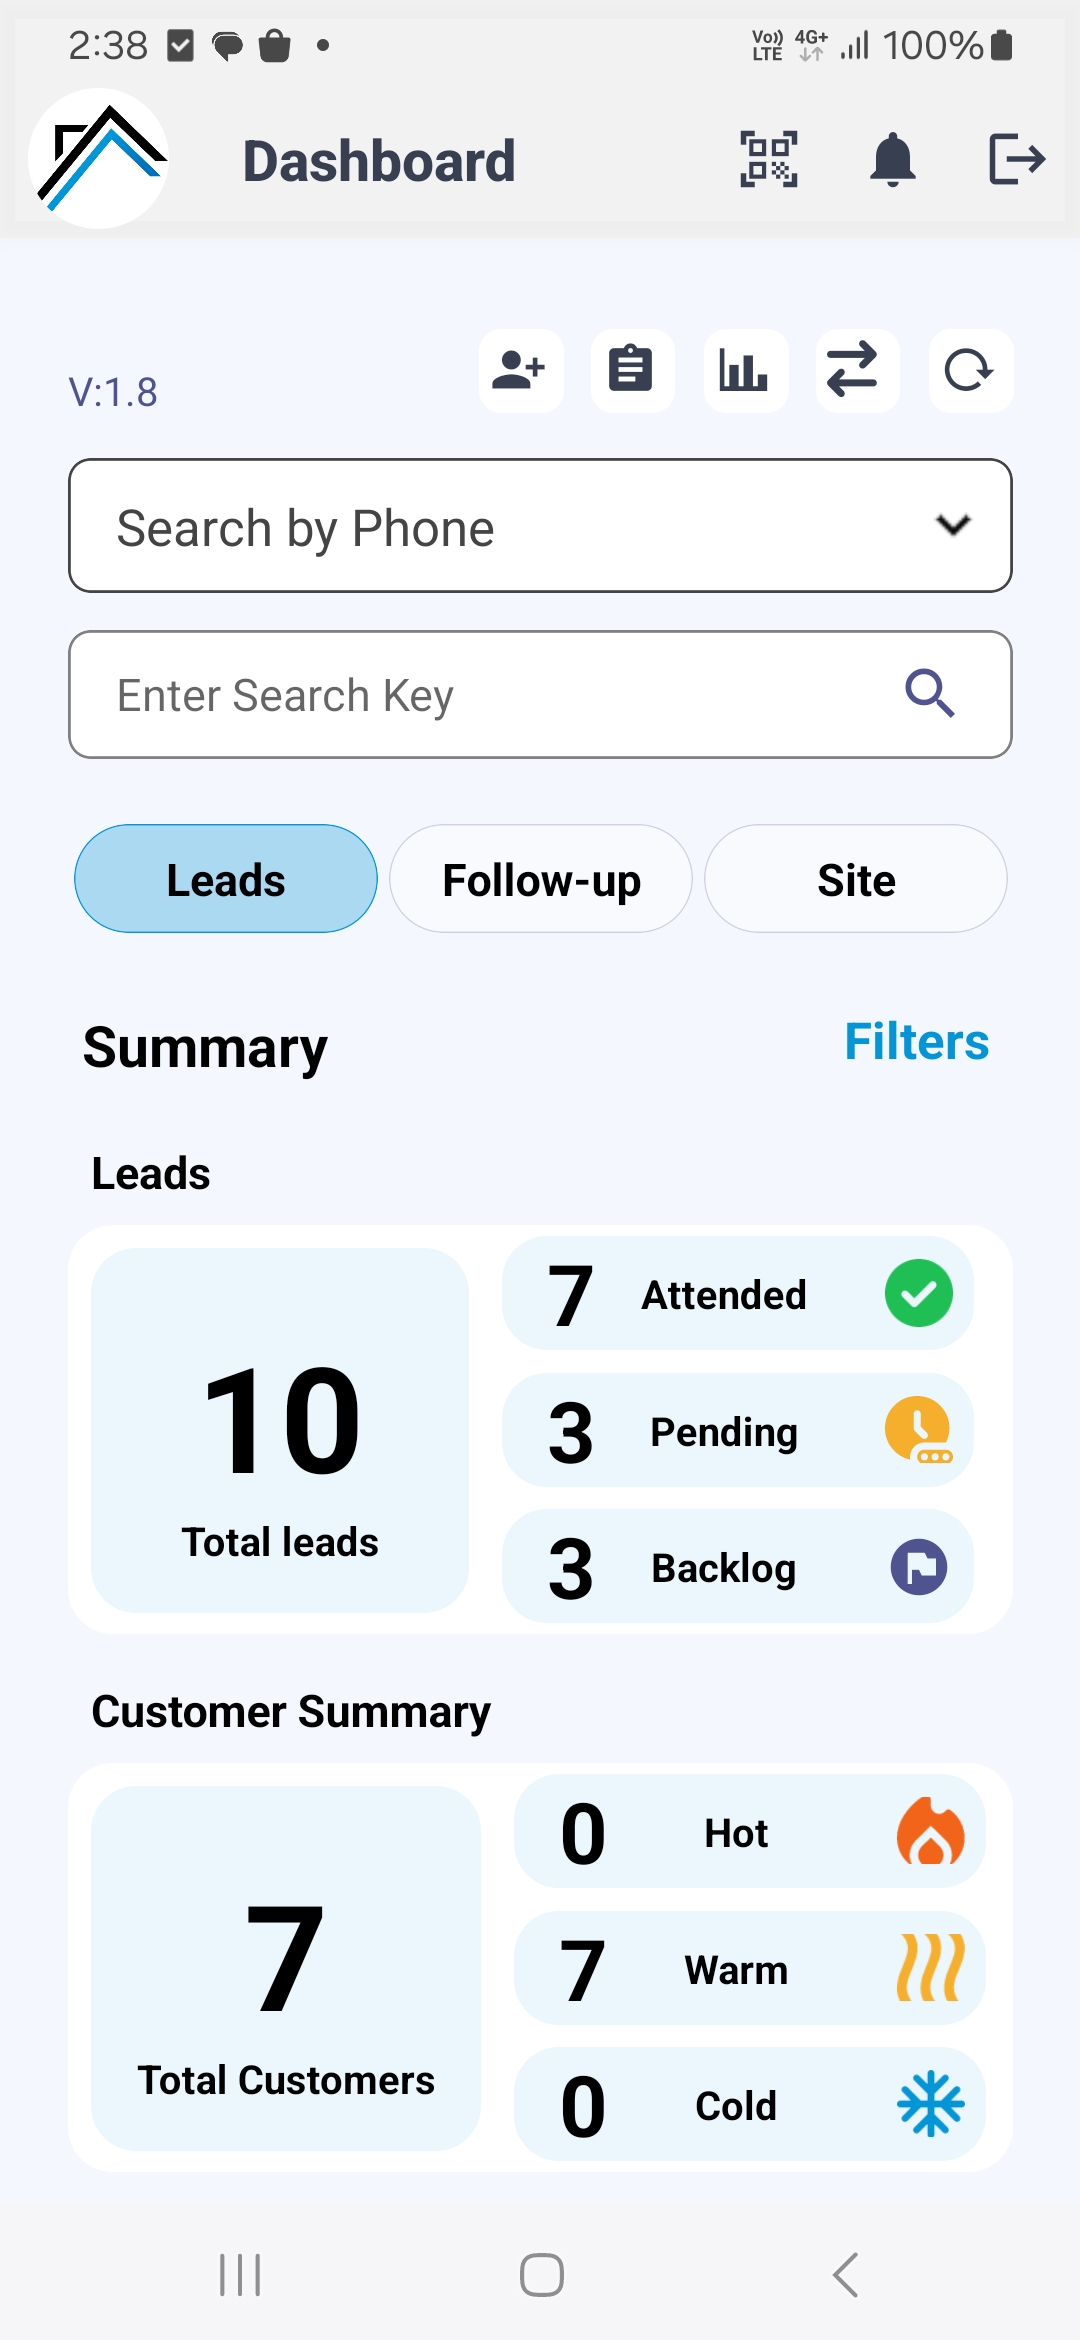Open notifications bell
Screen dimensions: 1080x2340
coord(893,159)
